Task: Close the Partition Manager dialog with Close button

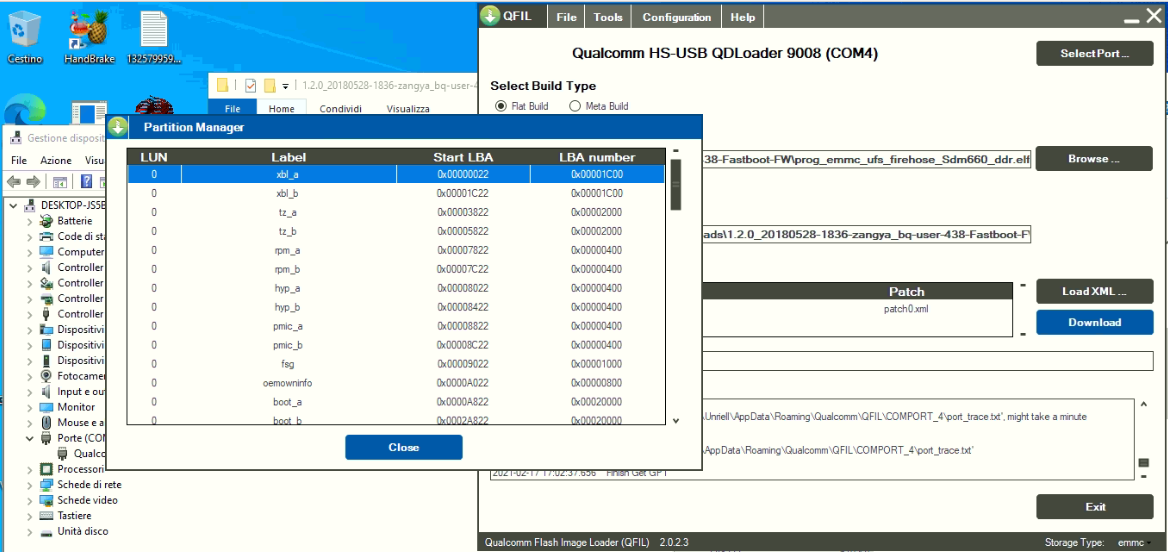Action: 404,447
